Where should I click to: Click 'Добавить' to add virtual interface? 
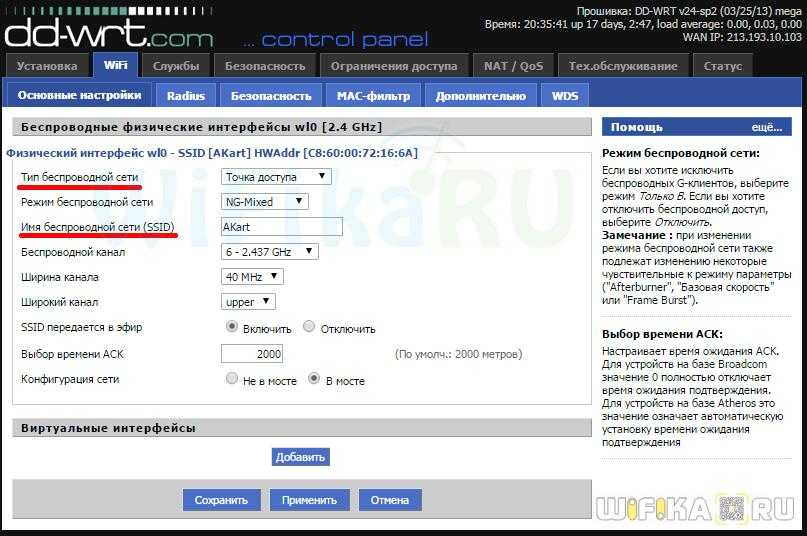[300, 457]
